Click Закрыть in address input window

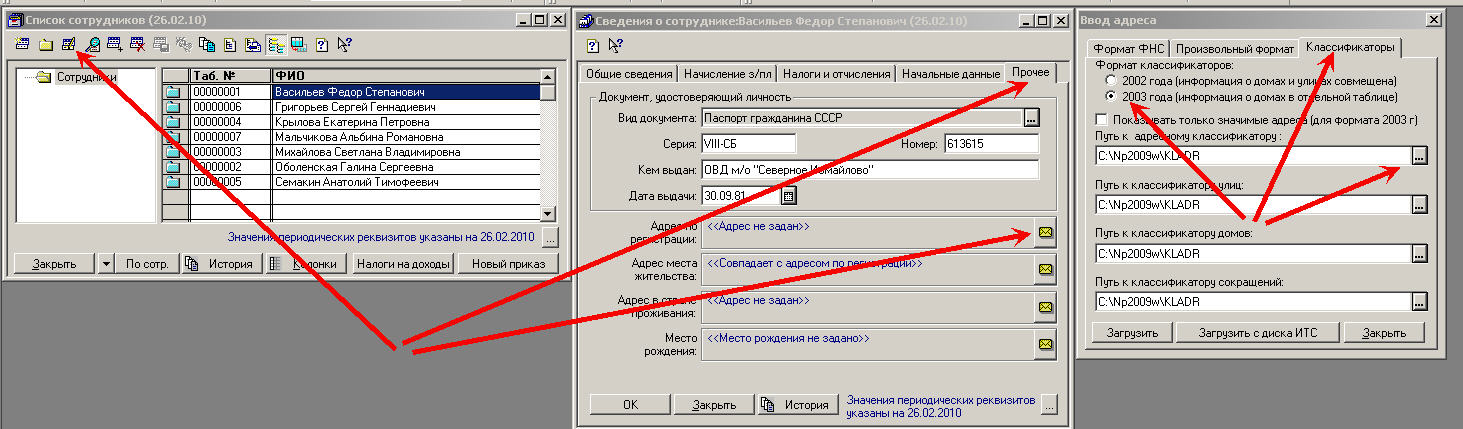[1384, 333]
